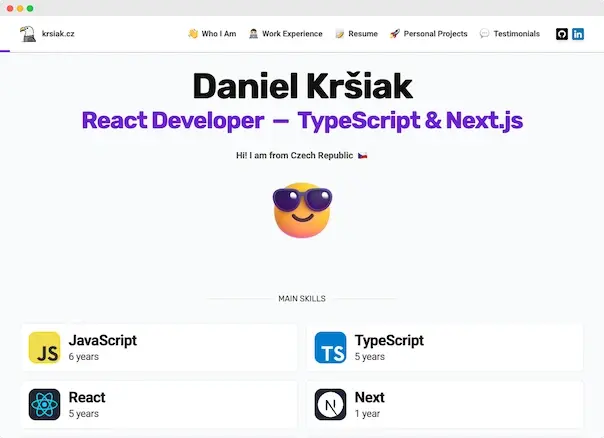Click the rocket emoji beside Personal Projects
Image resolution: width=604 pixels, height=438 pixels.
tap(394, 34)
